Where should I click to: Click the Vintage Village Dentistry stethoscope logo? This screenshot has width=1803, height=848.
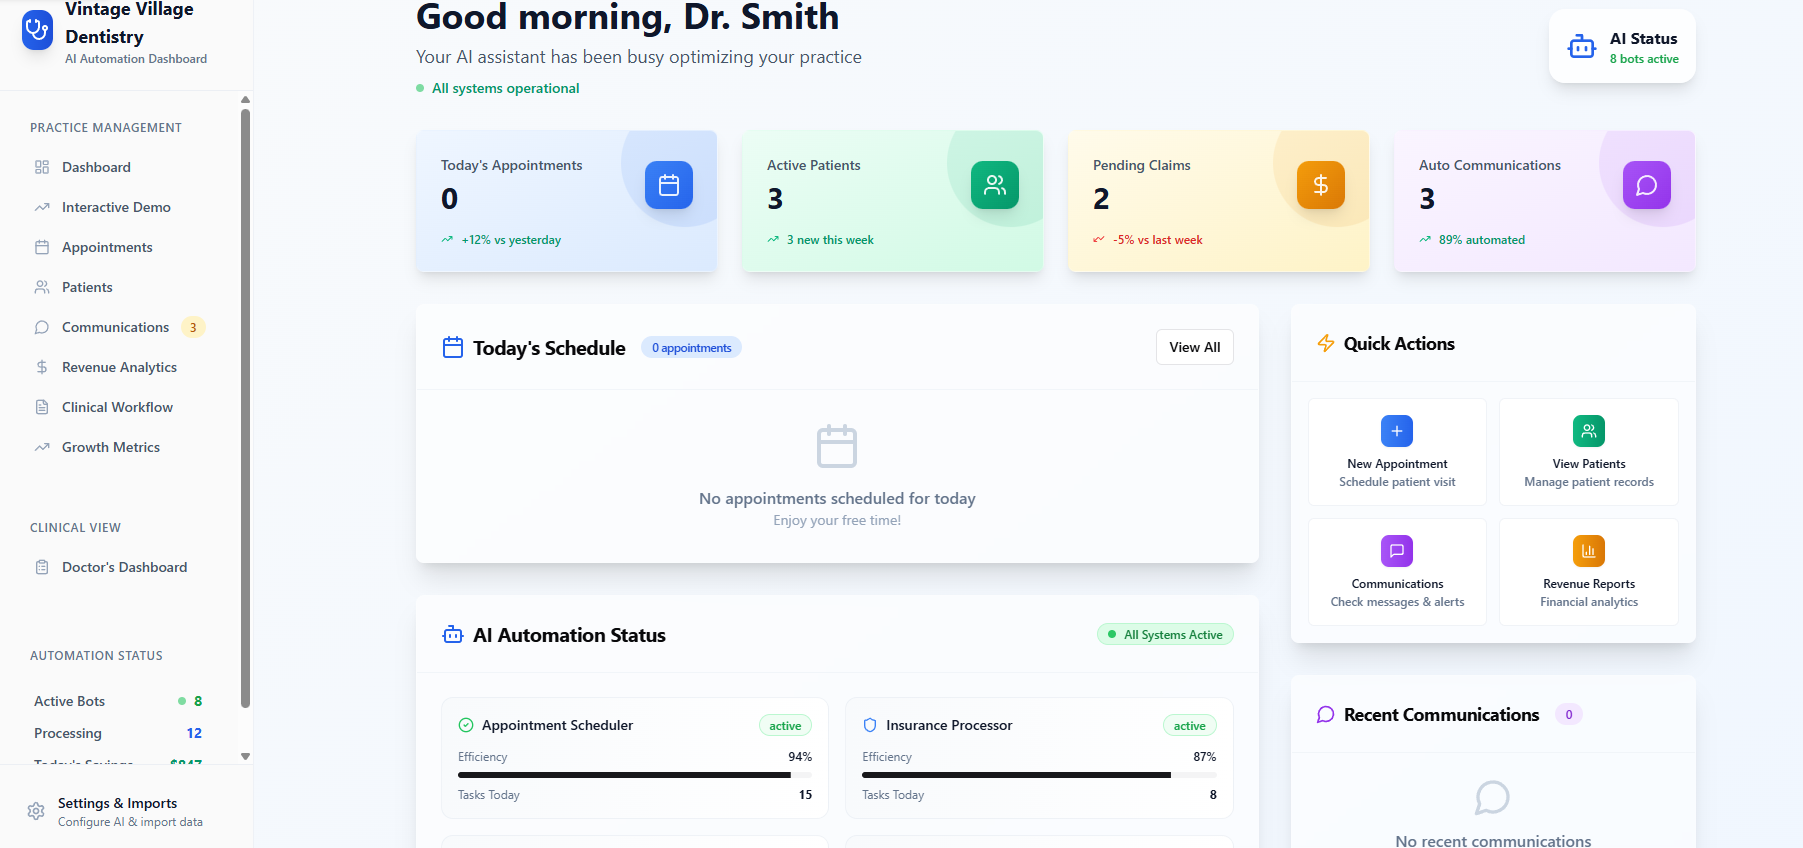pyautogui.click(x=37, y=30)
